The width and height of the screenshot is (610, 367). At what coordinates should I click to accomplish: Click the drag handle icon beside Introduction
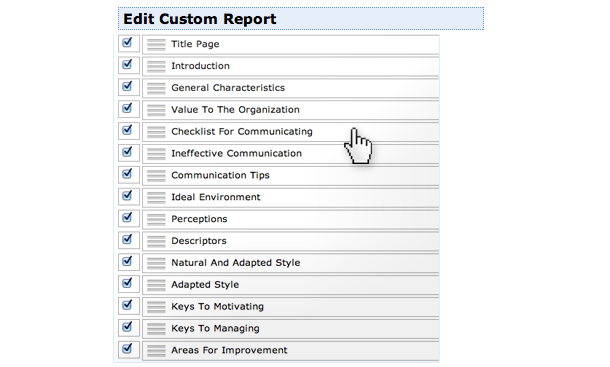pos(156,66)
